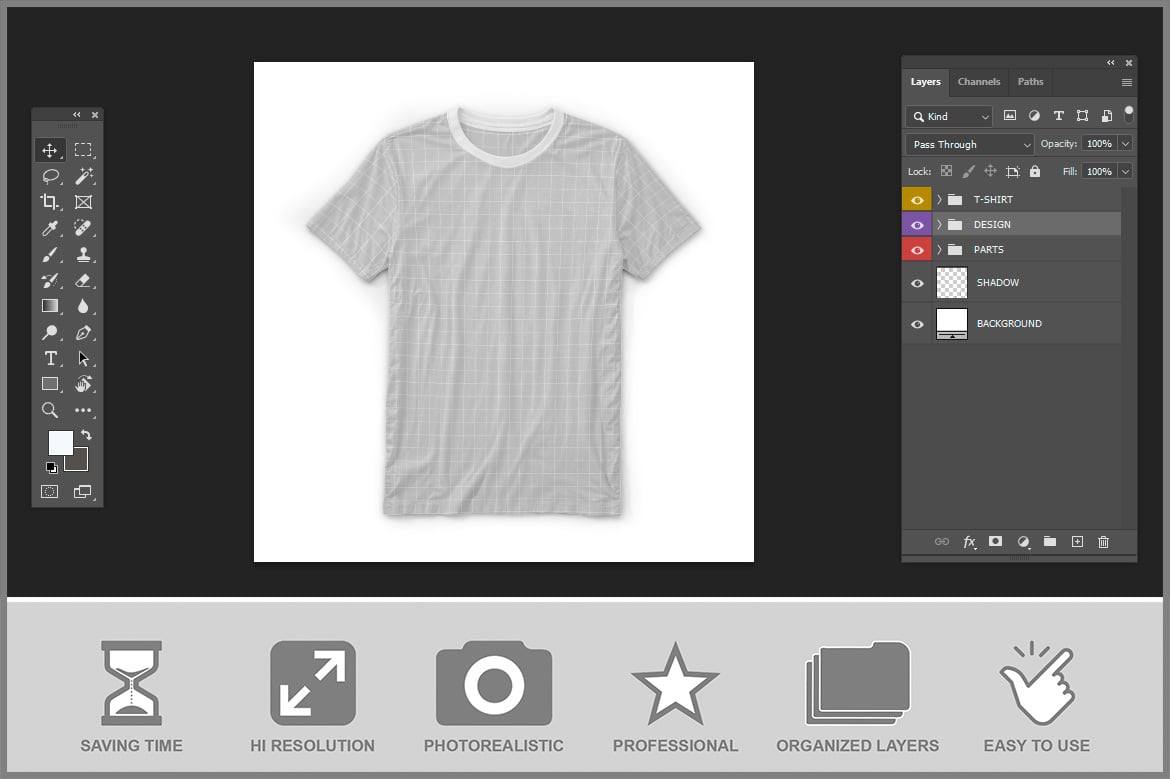The image size is (1170, 779).
Task: Lock image pixels
Action: (x=969, y=171)
